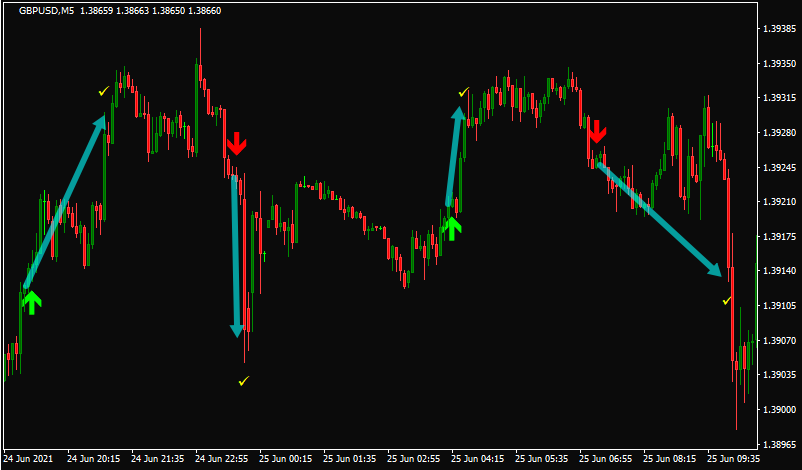The image size is (802, 470).
Task: Click price scale label 1.39105
Action: tap(779, 305)
